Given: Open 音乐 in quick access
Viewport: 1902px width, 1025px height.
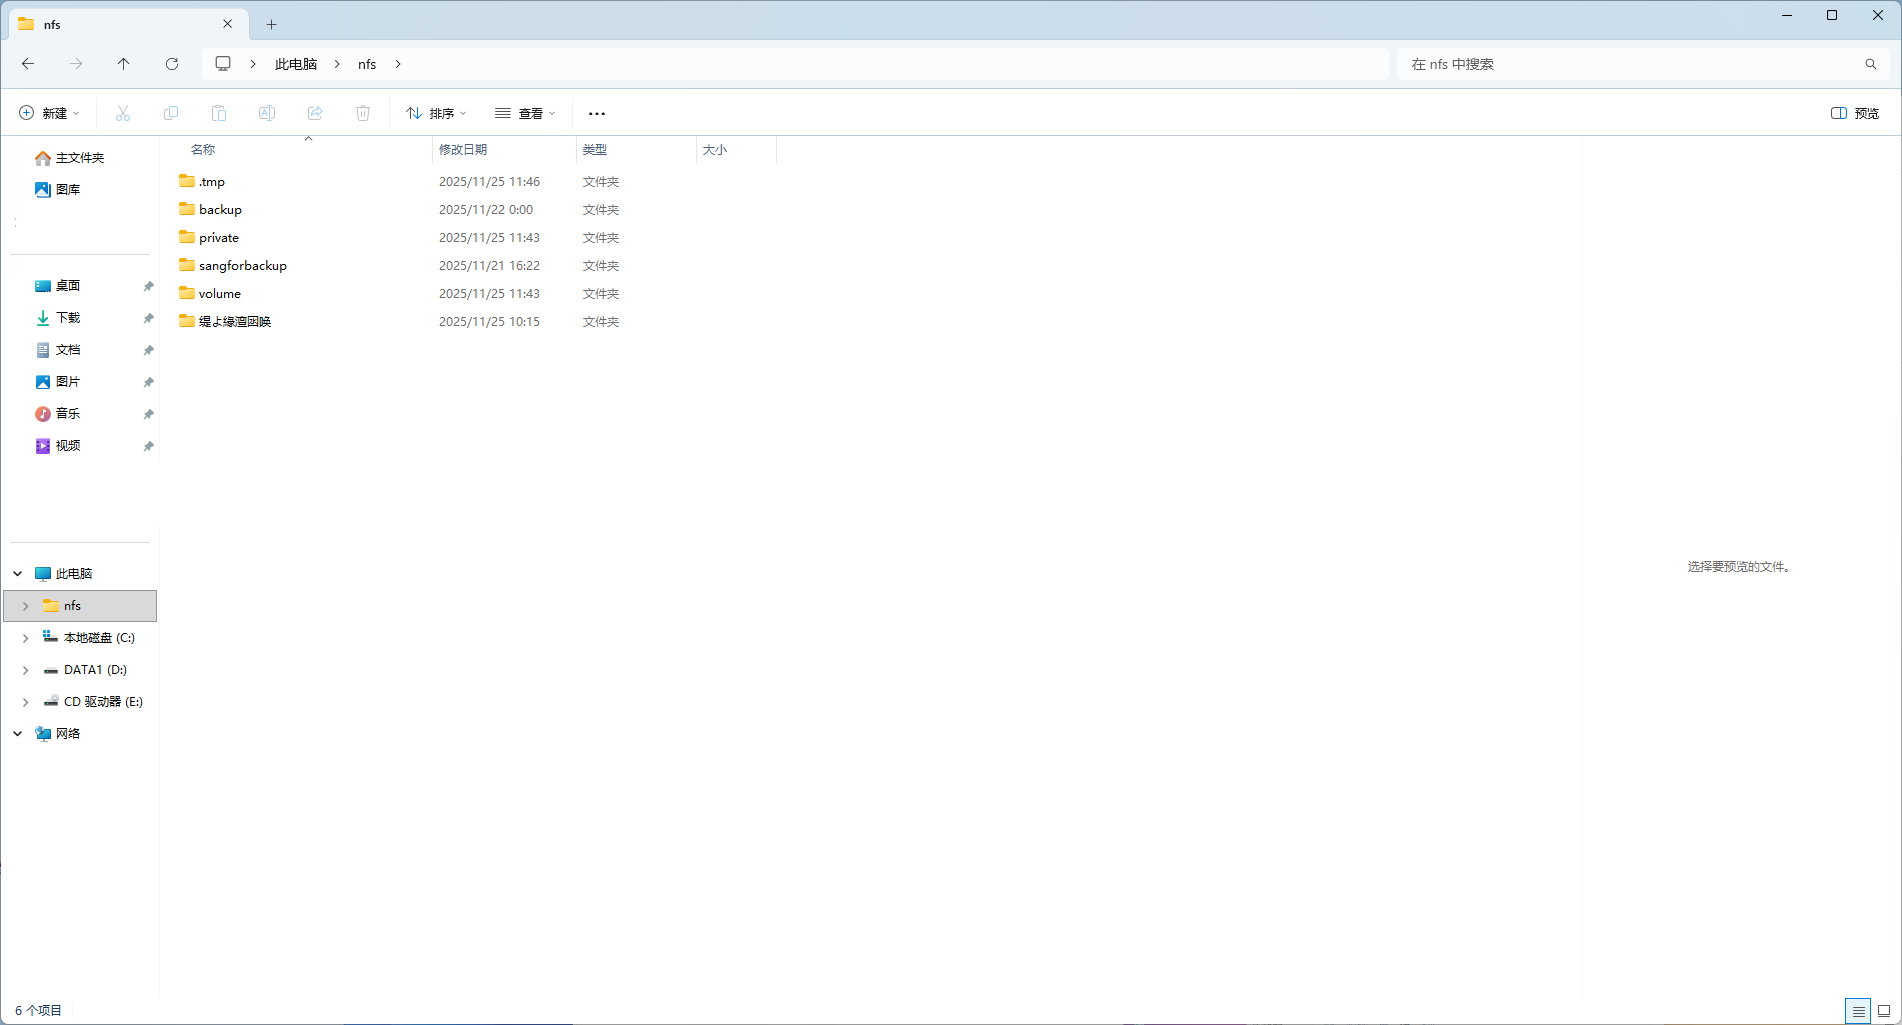Looking at the screenshot, I should click(57, 414).
